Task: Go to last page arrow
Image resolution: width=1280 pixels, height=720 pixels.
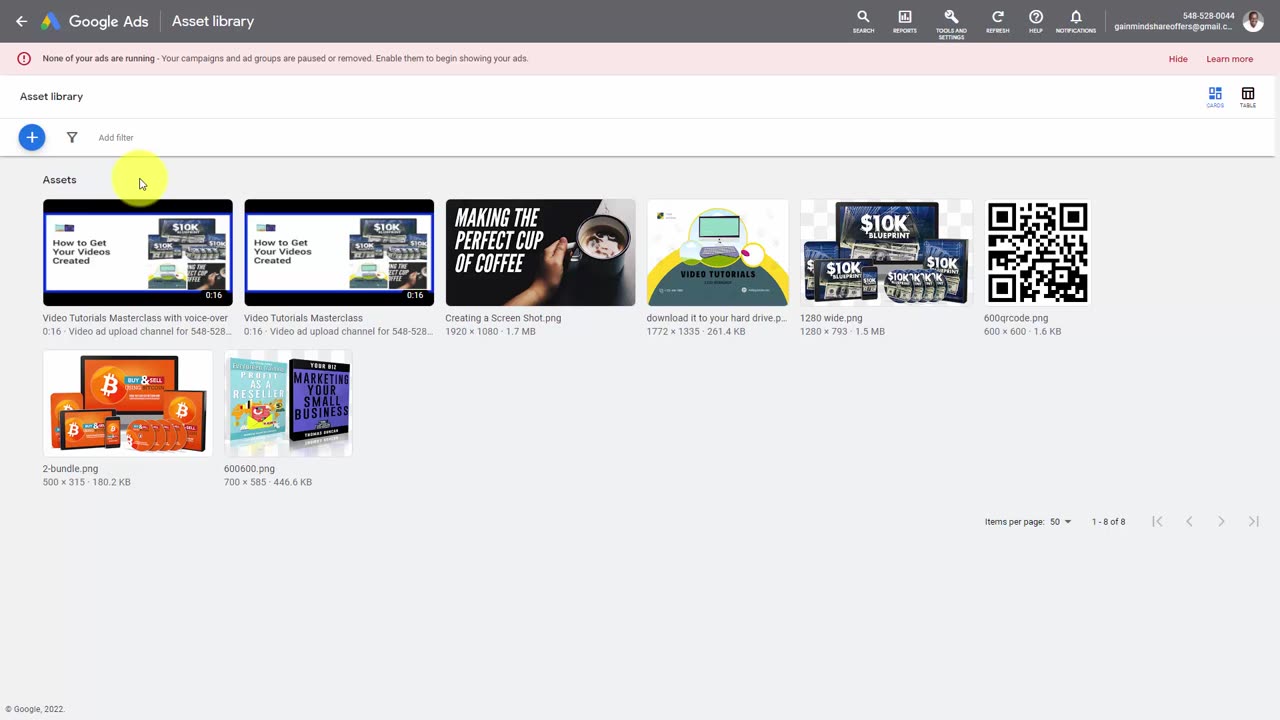Action: click(1253, 521)
